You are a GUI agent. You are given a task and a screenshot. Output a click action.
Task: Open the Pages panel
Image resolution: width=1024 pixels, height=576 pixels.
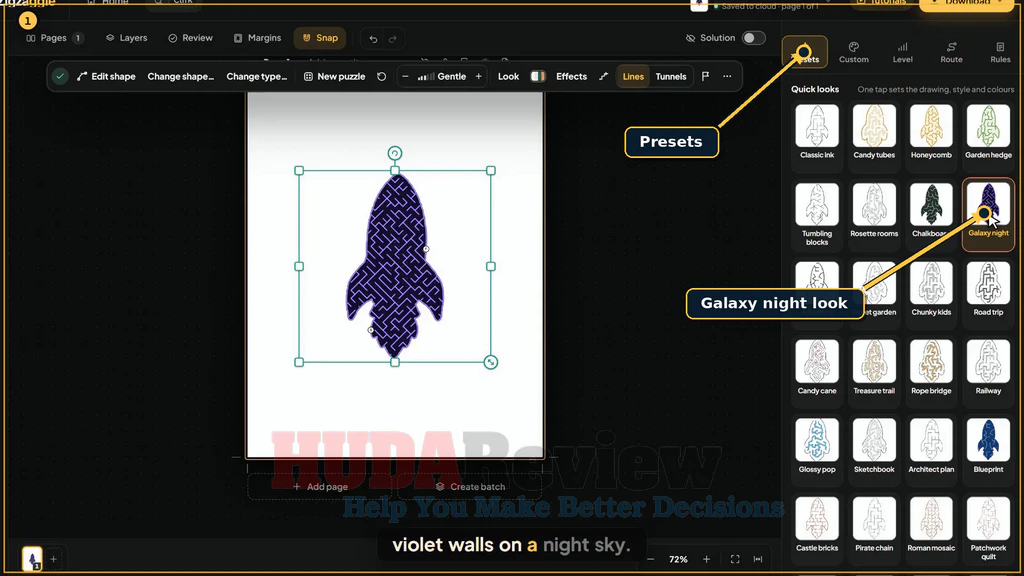tap(54, 38)
